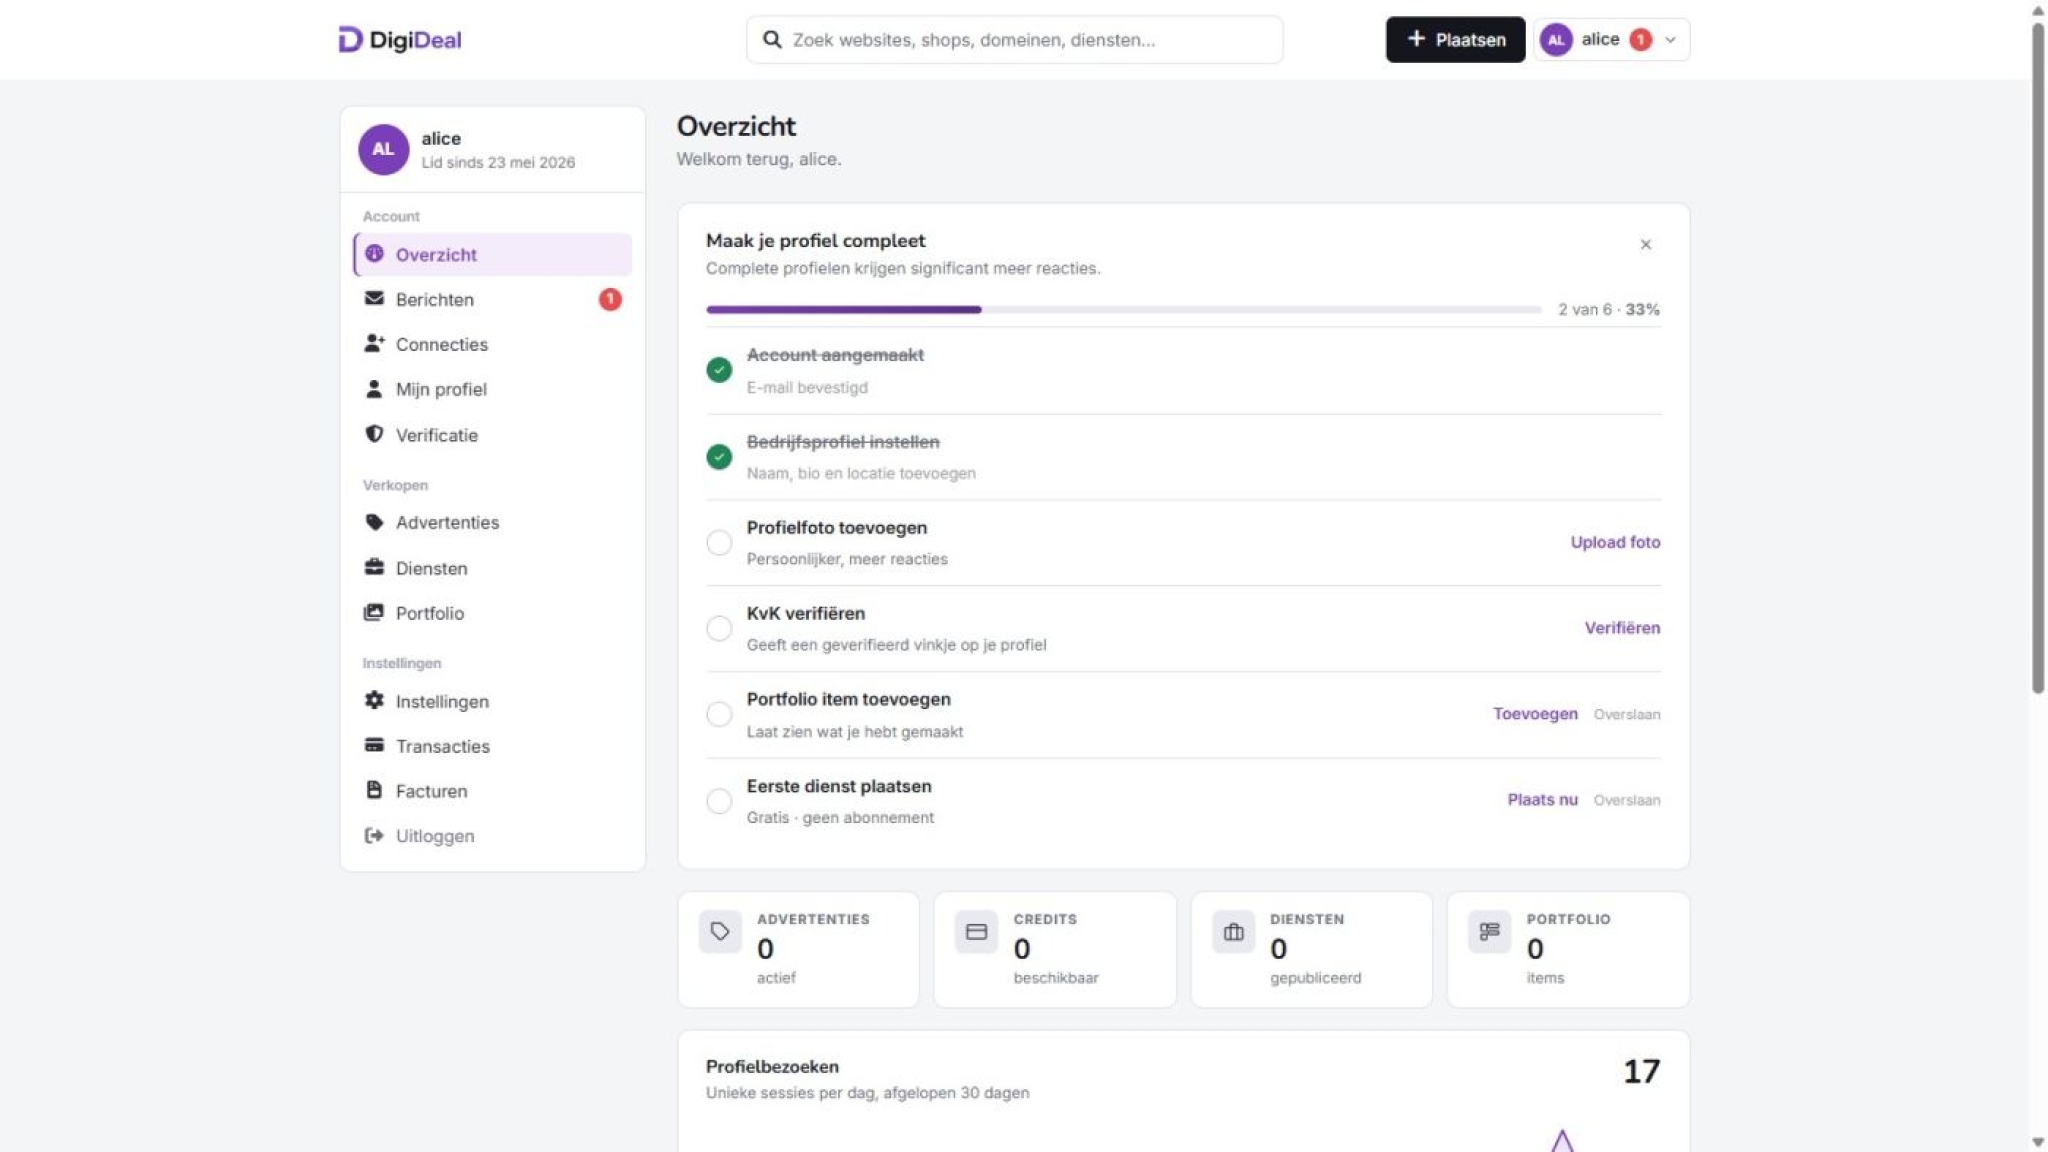Click the profile completion progress bar

(1123, 309)
